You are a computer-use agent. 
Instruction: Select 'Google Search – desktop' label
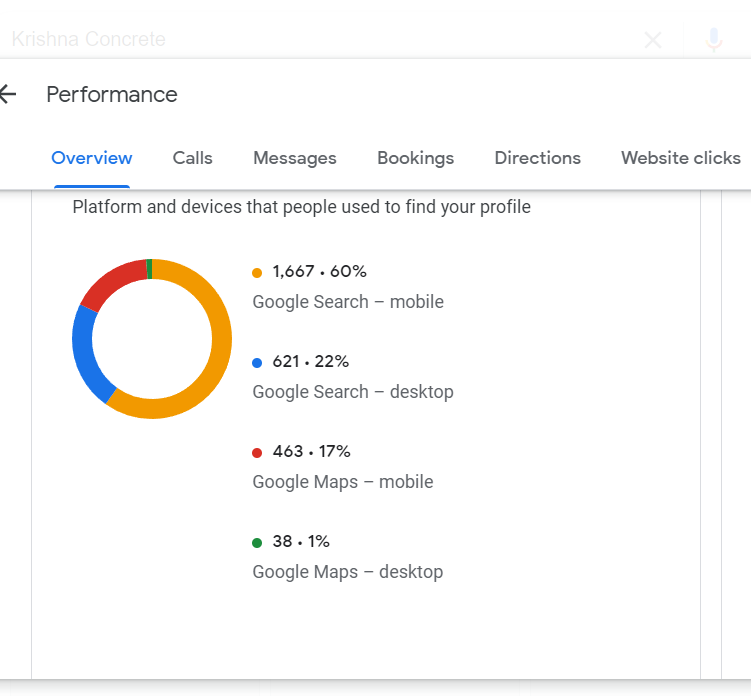[x=353, y=392]
